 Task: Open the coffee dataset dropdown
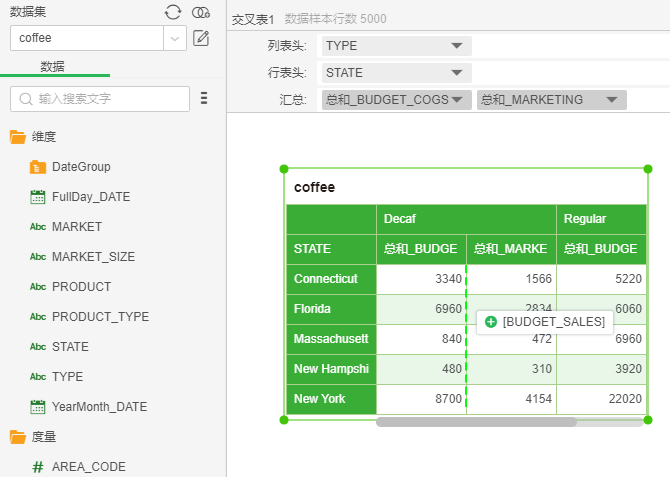coord(176,38)
